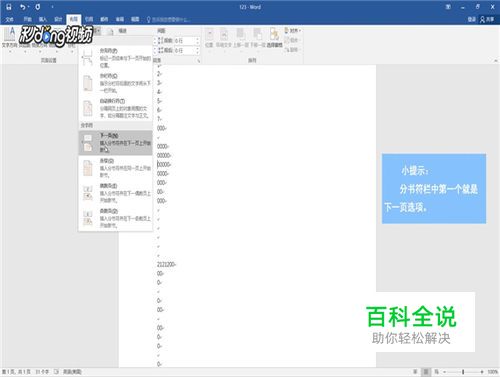Choose Page Break (分页符) from breaks menu

tap(116, 58)
